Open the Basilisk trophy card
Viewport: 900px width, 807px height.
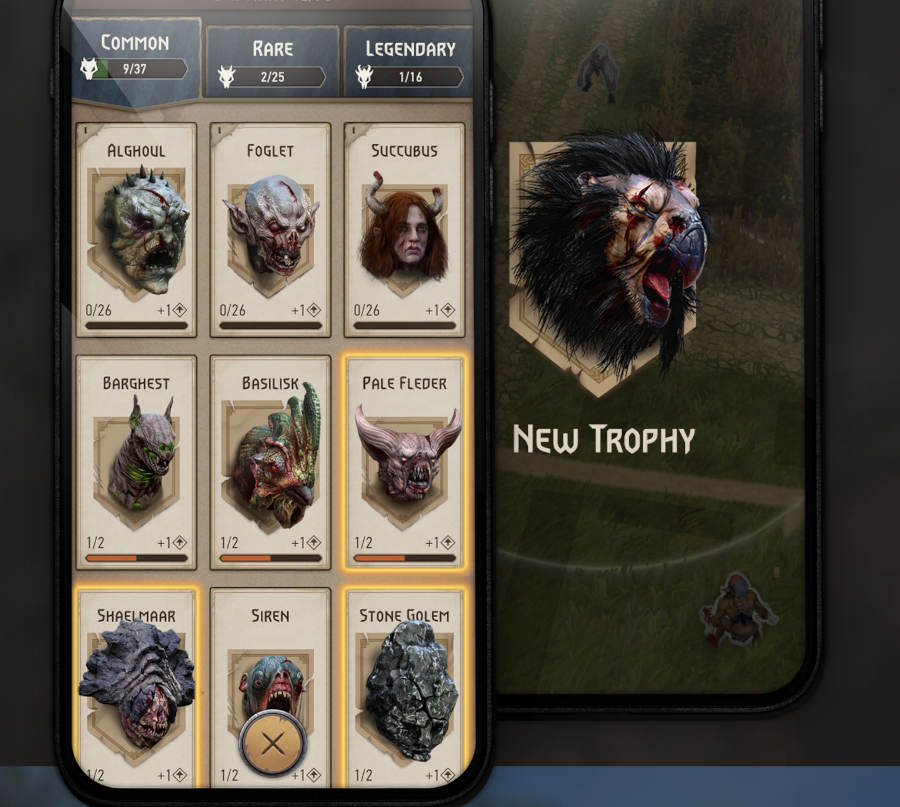click(270, 462)
